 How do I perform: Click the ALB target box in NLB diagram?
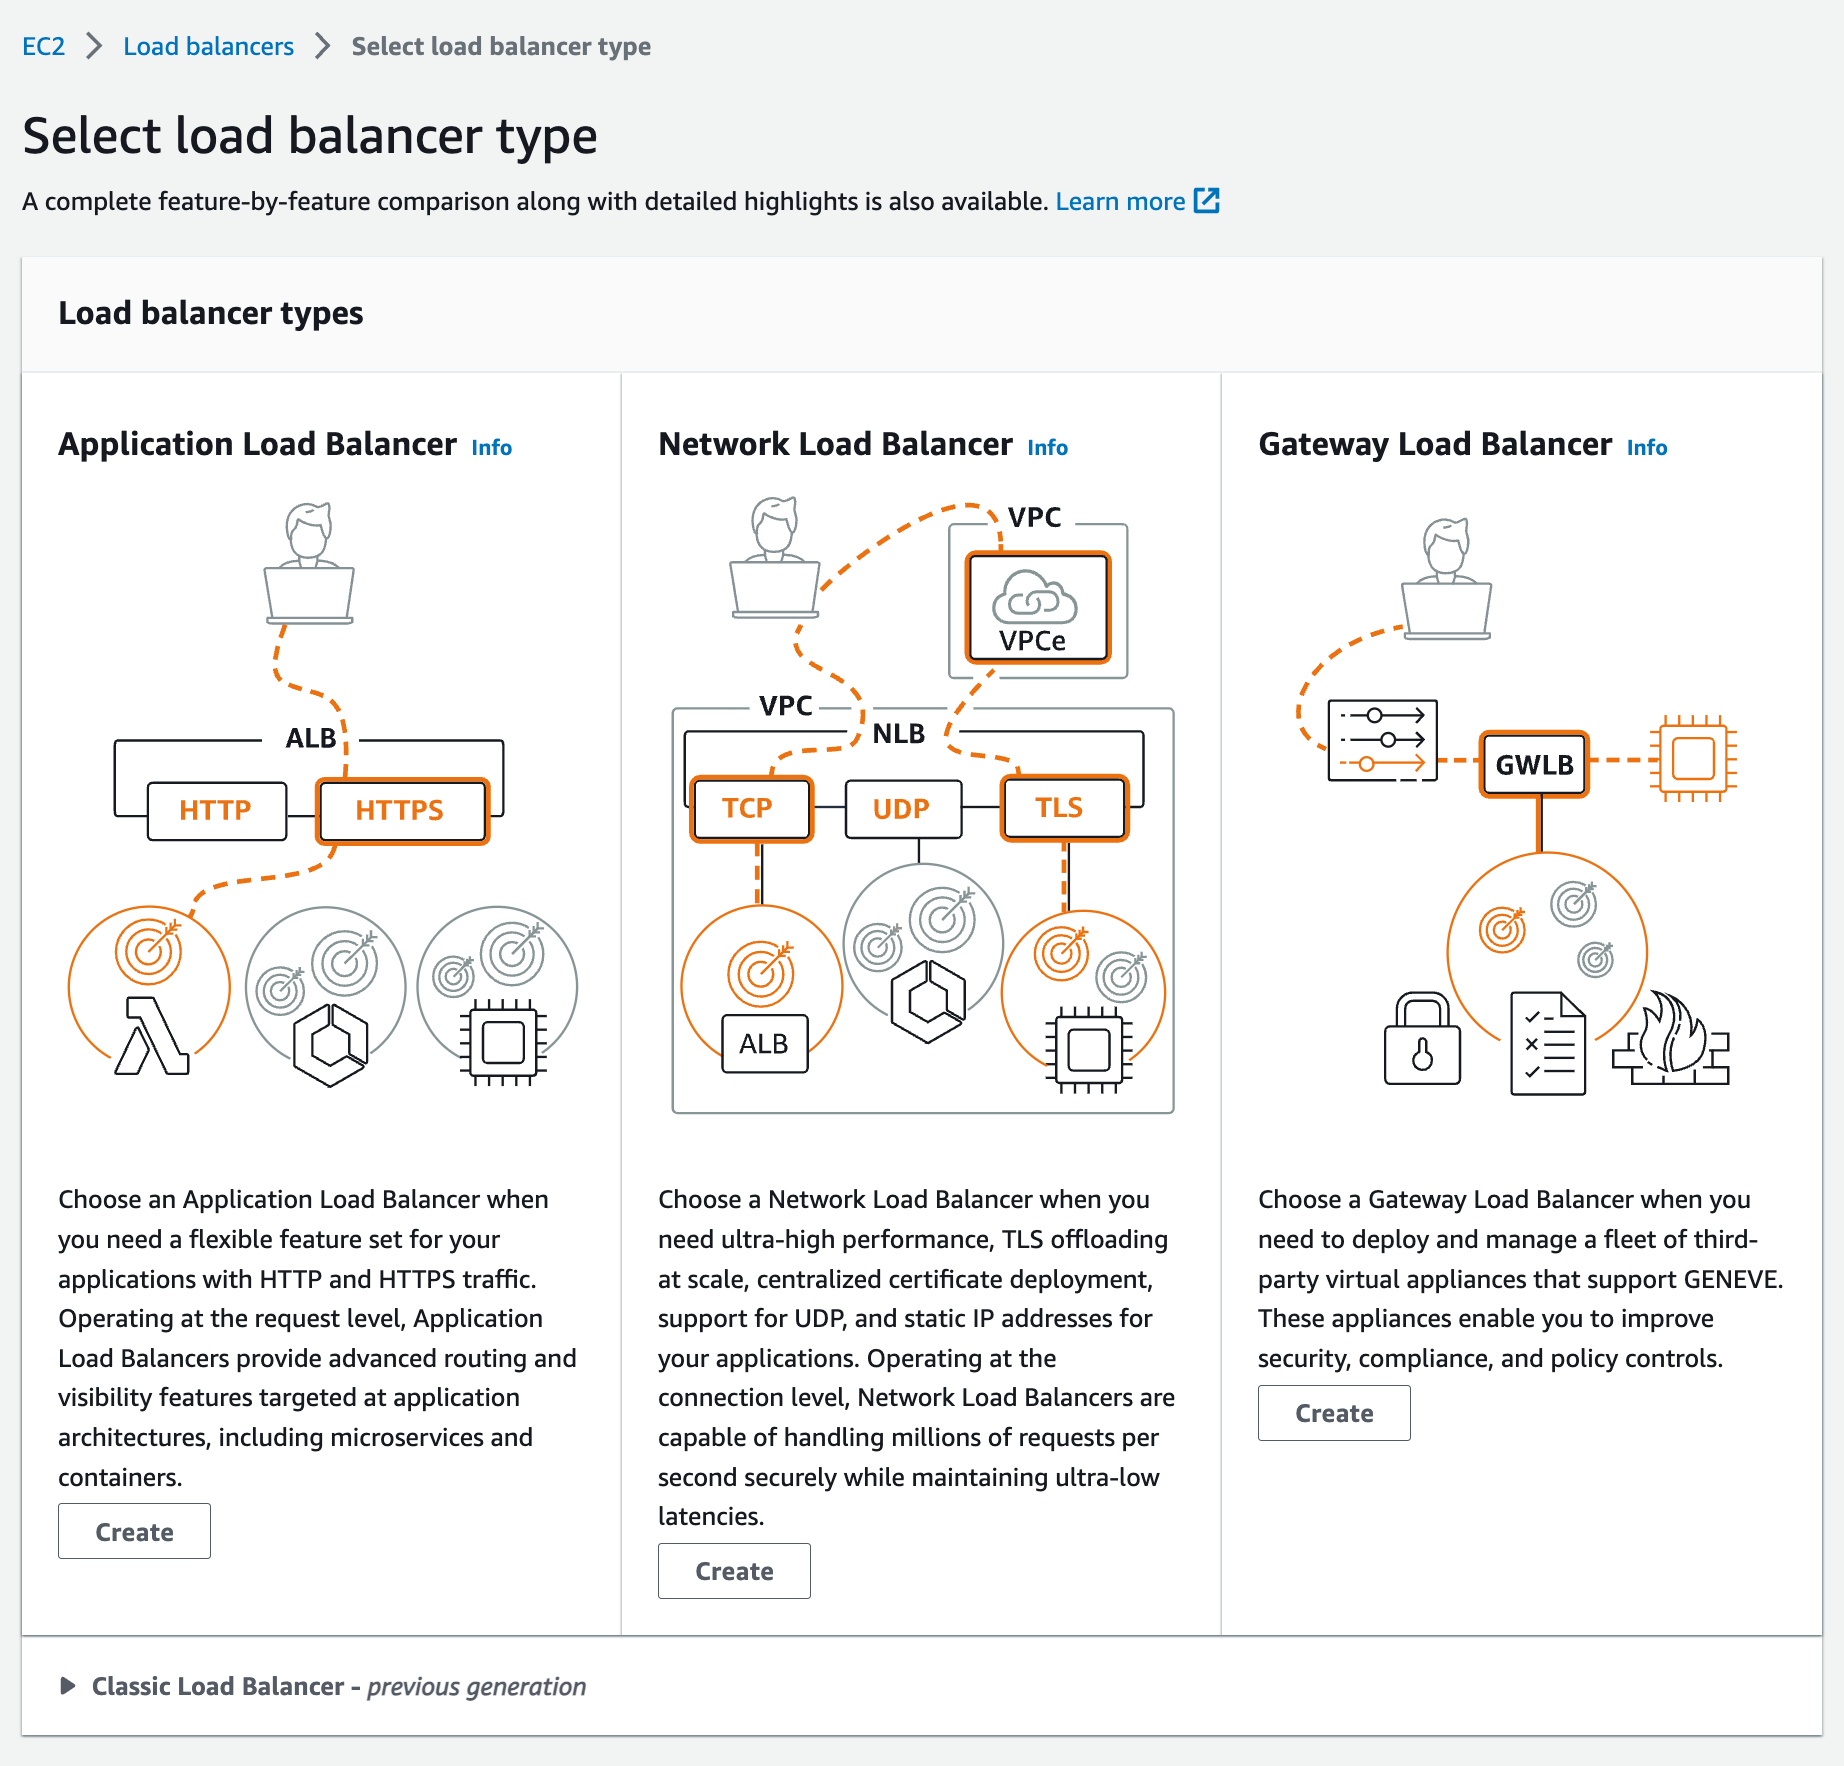click(x=764, y=1043)
